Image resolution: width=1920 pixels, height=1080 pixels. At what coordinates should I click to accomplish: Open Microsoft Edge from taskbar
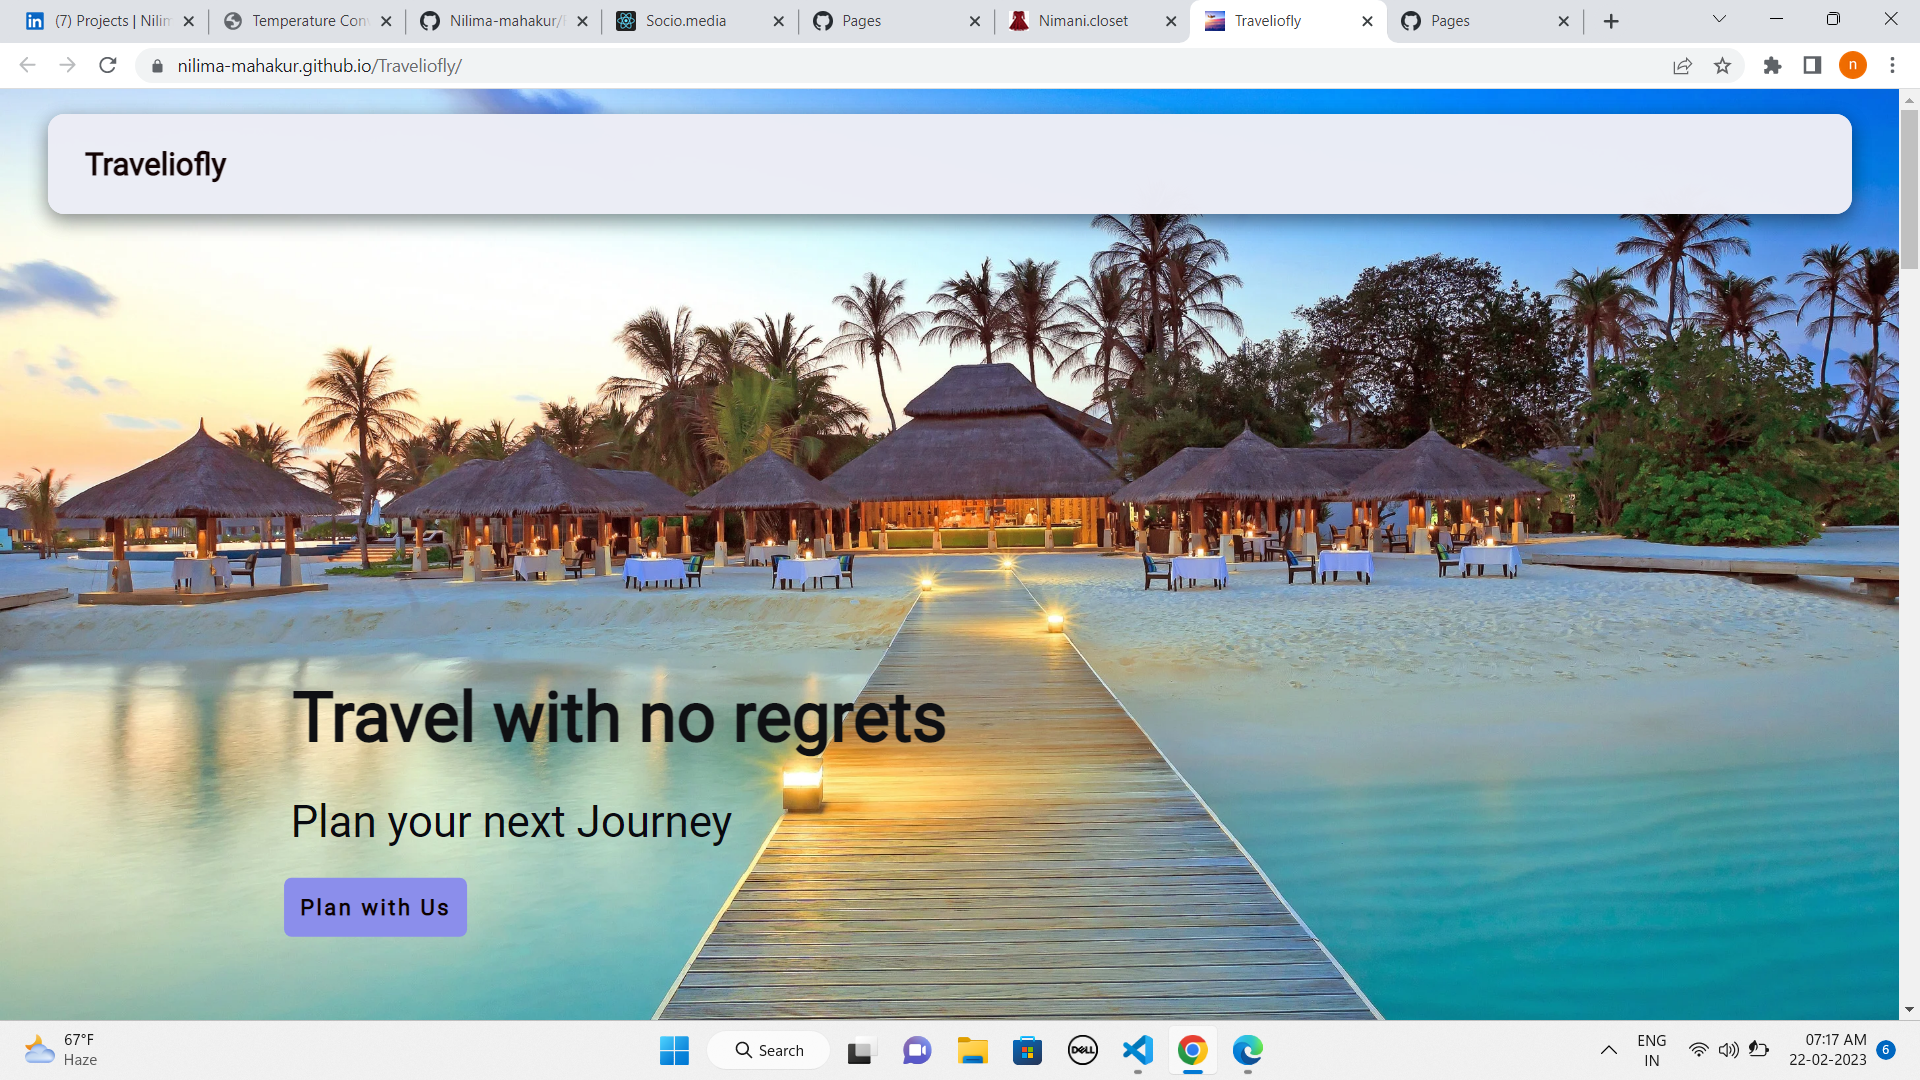pos(1247,1050)
